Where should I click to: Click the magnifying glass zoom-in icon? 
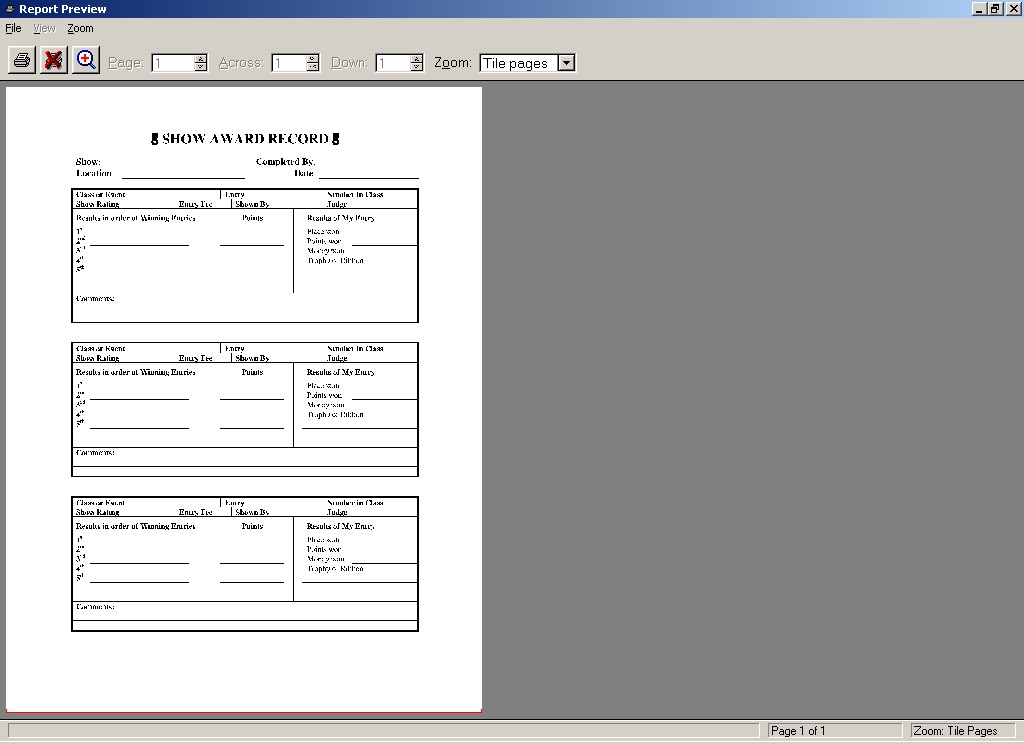coord(86,61)
